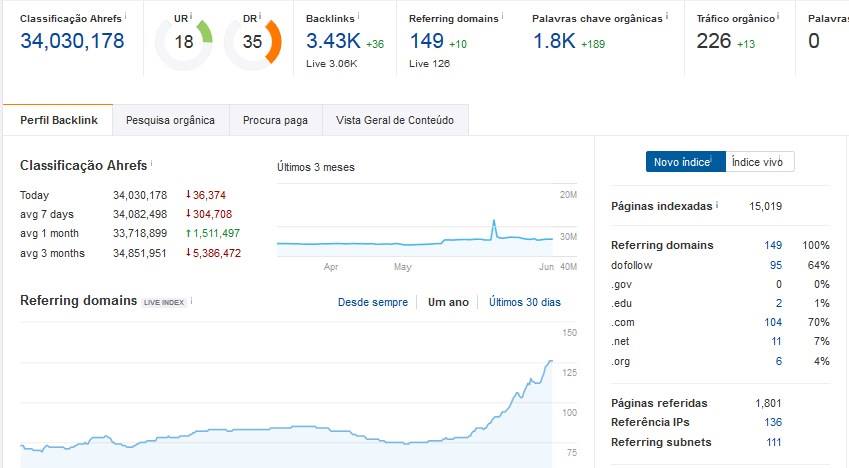Select Vista Geral de Conteúdo tab

395,120
